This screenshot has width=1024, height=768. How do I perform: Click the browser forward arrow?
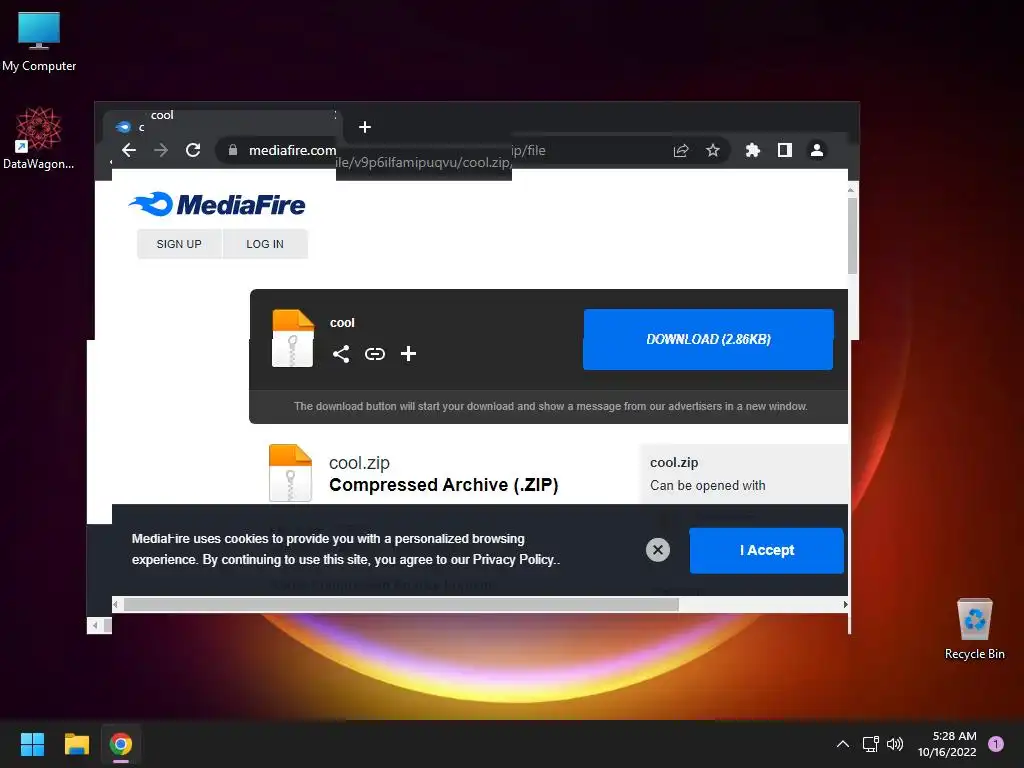(x=161, y=150)
